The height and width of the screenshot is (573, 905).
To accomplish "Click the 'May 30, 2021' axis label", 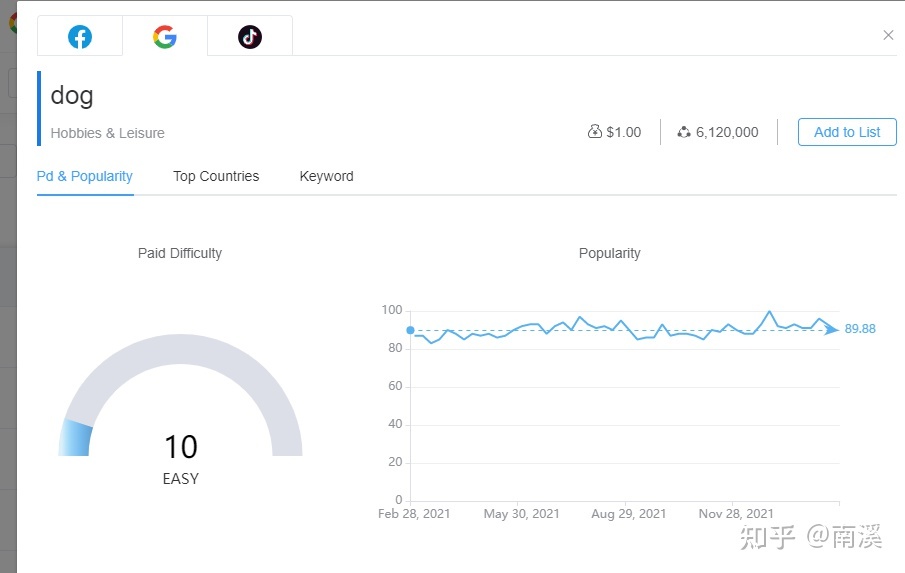I will coord(521,514).
